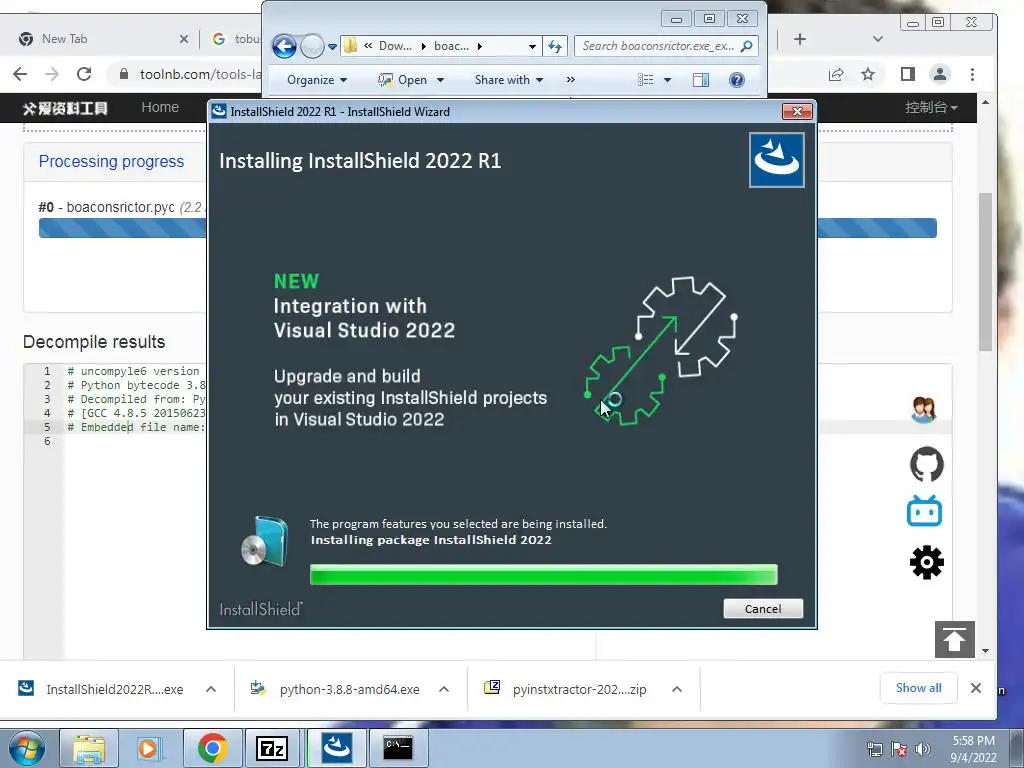Close the New Tab browser tab
This screenshot has height=768, width=1024.
(184, 39)
